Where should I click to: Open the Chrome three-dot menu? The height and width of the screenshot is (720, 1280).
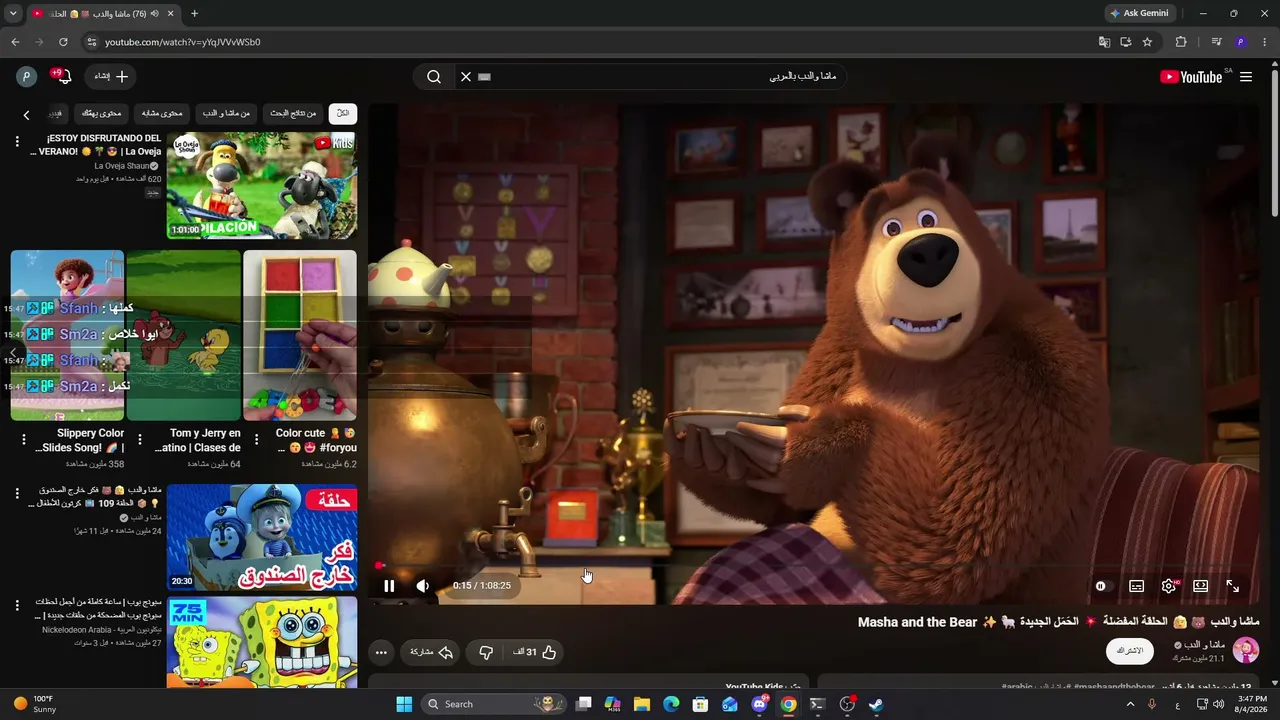point(1265,42)
